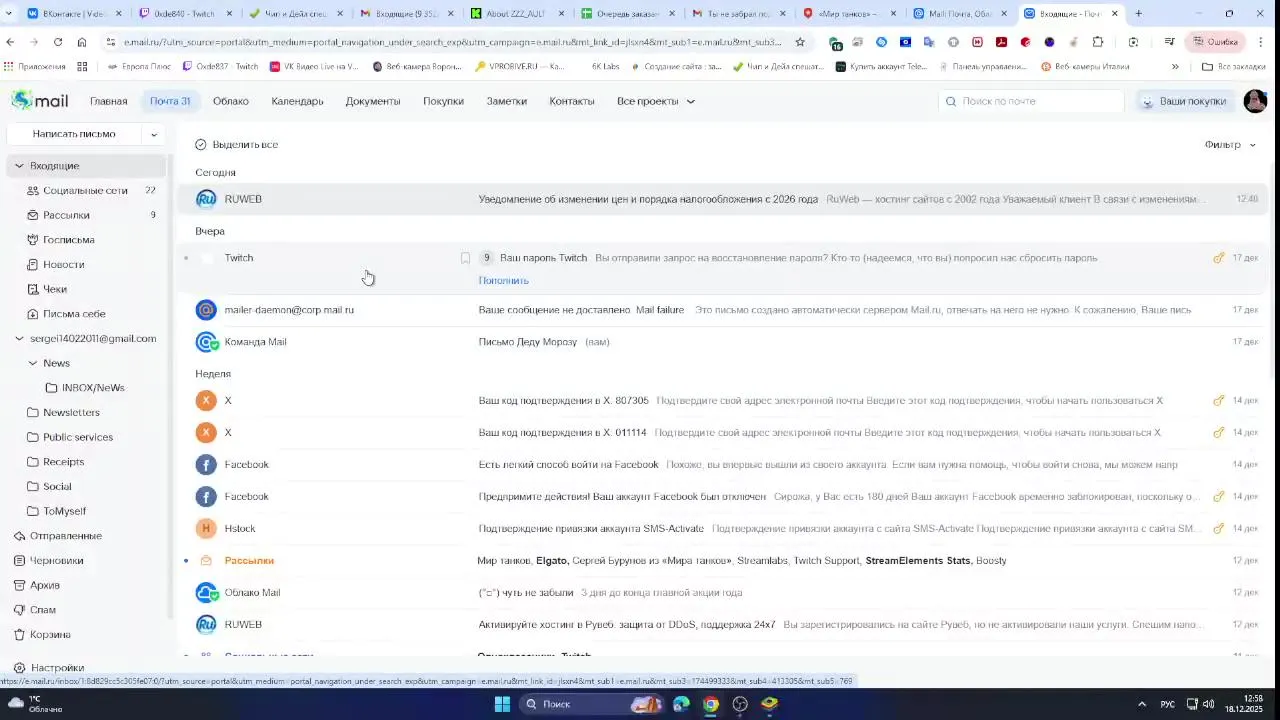Expand the Все проекты menu
The height and width of the screenshot is (720, 1280).
coord(655,101)
